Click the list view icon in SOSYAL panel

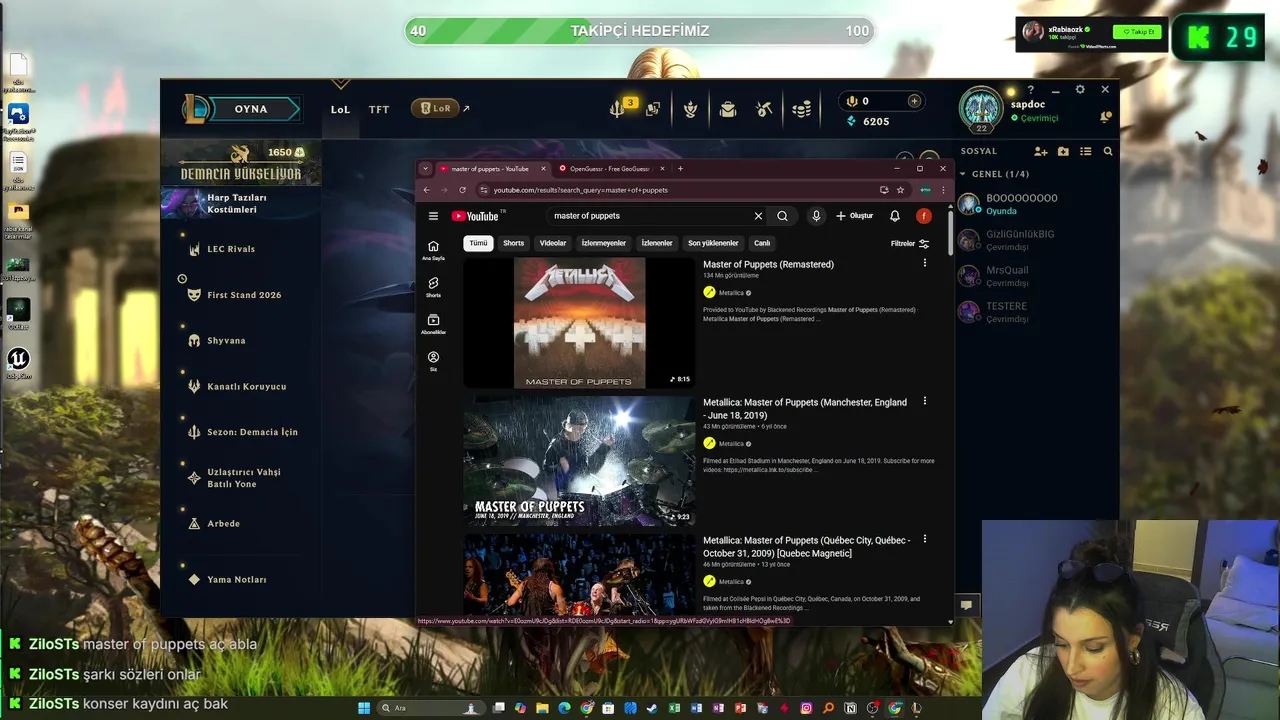point(1086,151)
